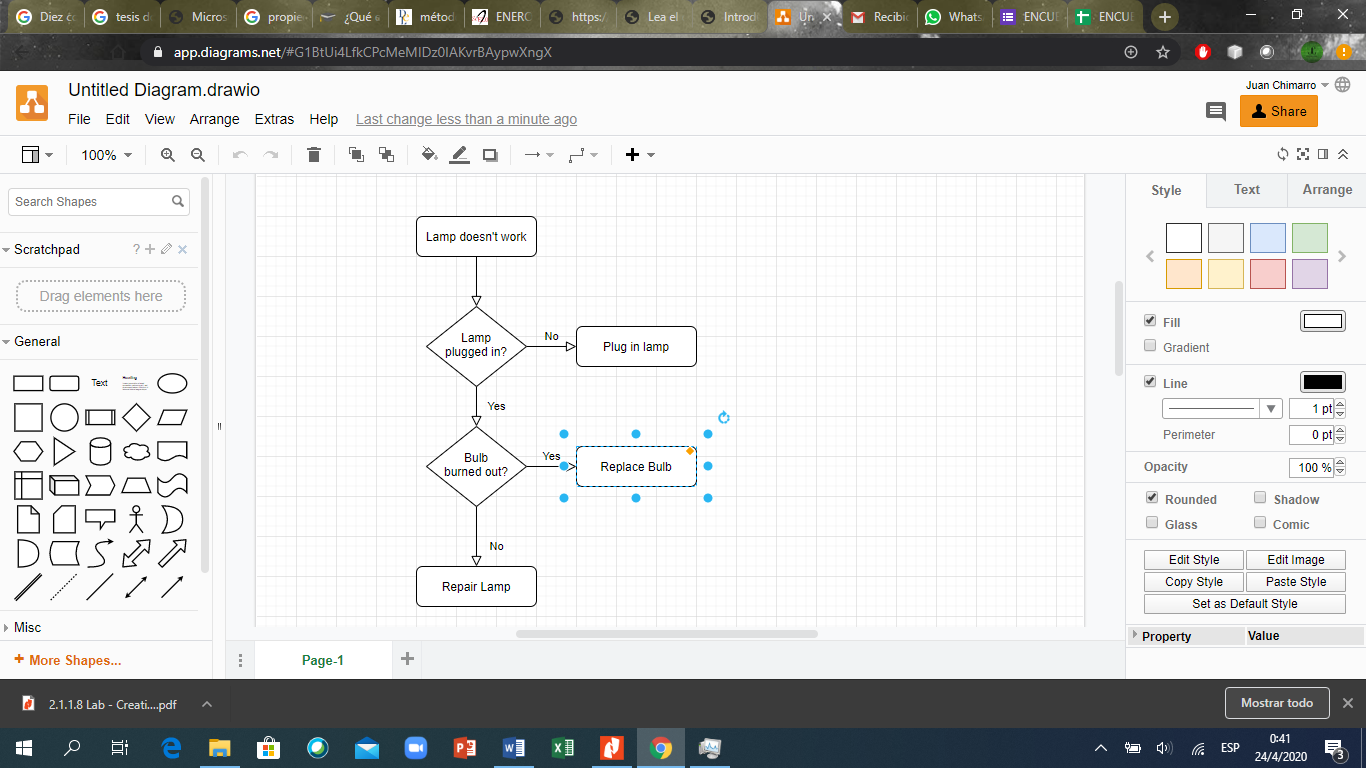Screen dimensions: 1366x768
Task: Open the waypoints connector style dropdown
Action: point(583,155)
